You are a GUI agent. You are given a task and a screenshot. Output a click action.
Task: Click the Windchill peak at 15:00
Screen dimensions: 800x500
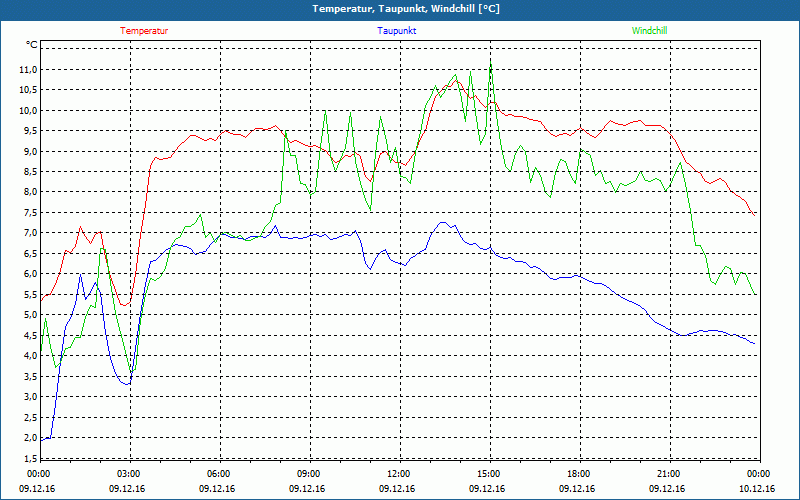(491, 63)
